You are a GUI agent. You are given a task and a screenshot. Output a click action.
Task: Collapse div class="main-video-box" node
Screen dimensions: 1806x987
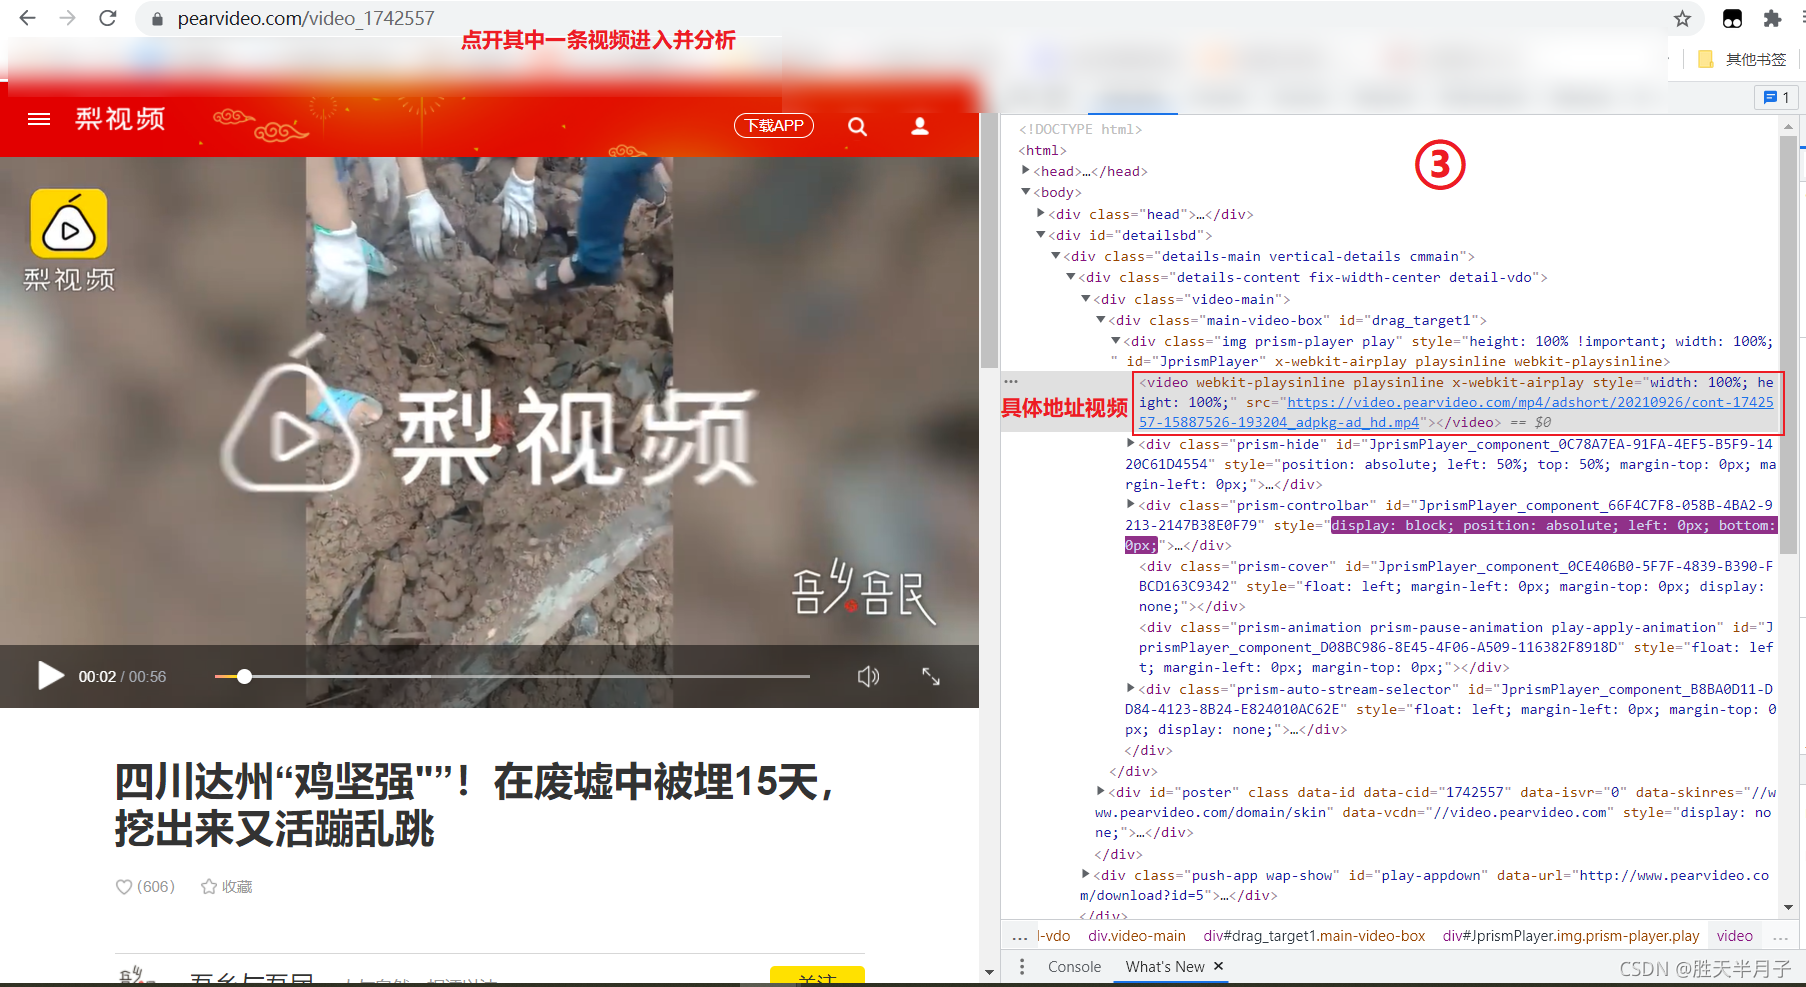[x=1101, y=320]
